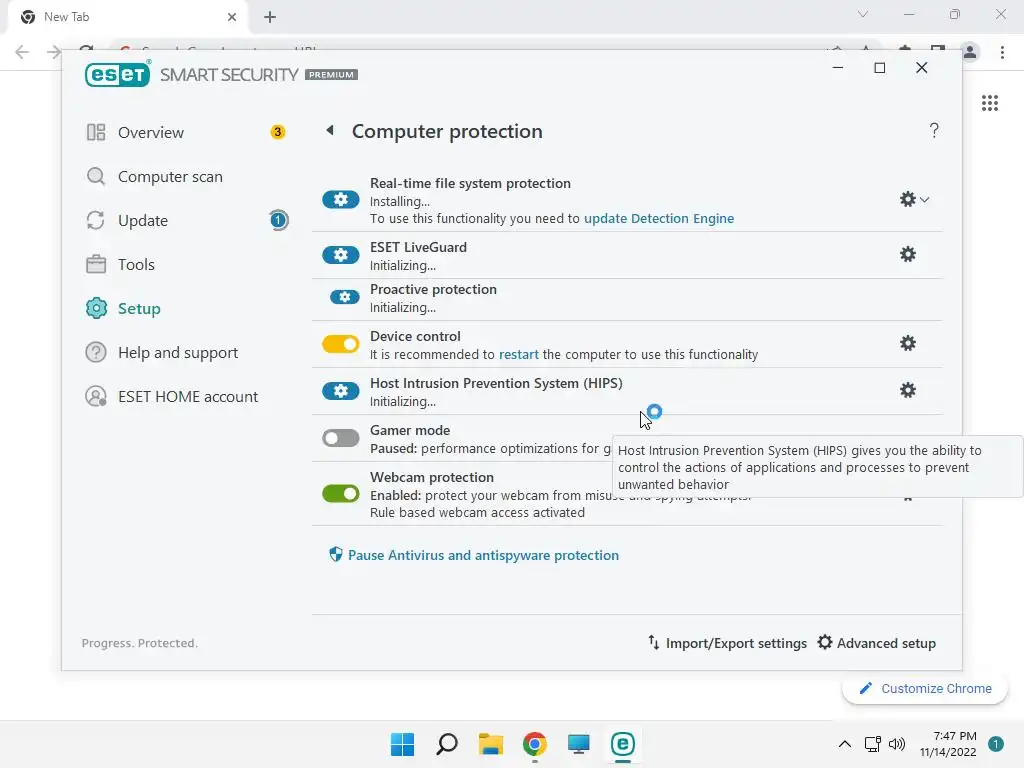
Task: Click the update Detection Engine link
Action: pyautogui.click(x=658, y=218)
